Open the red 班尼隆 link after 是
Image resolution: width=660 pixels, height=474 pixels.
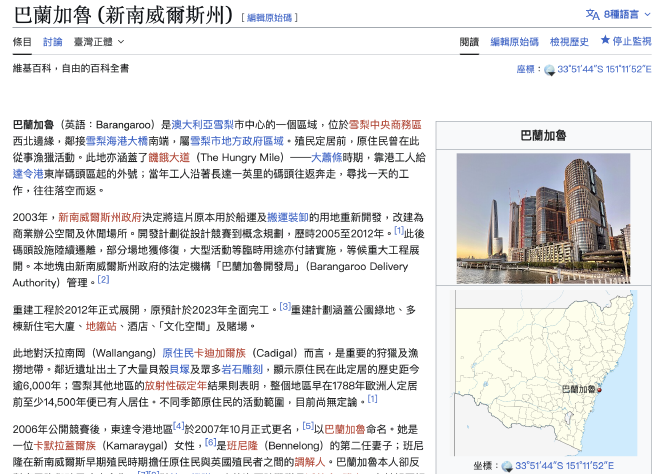point(242,446)
